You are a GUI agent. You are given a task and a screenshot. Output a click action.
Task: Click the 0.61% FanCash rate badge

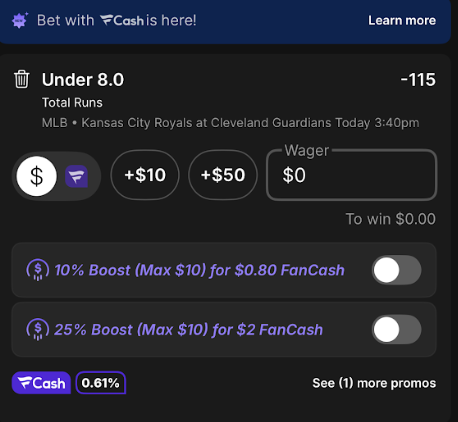coord(101,383)
